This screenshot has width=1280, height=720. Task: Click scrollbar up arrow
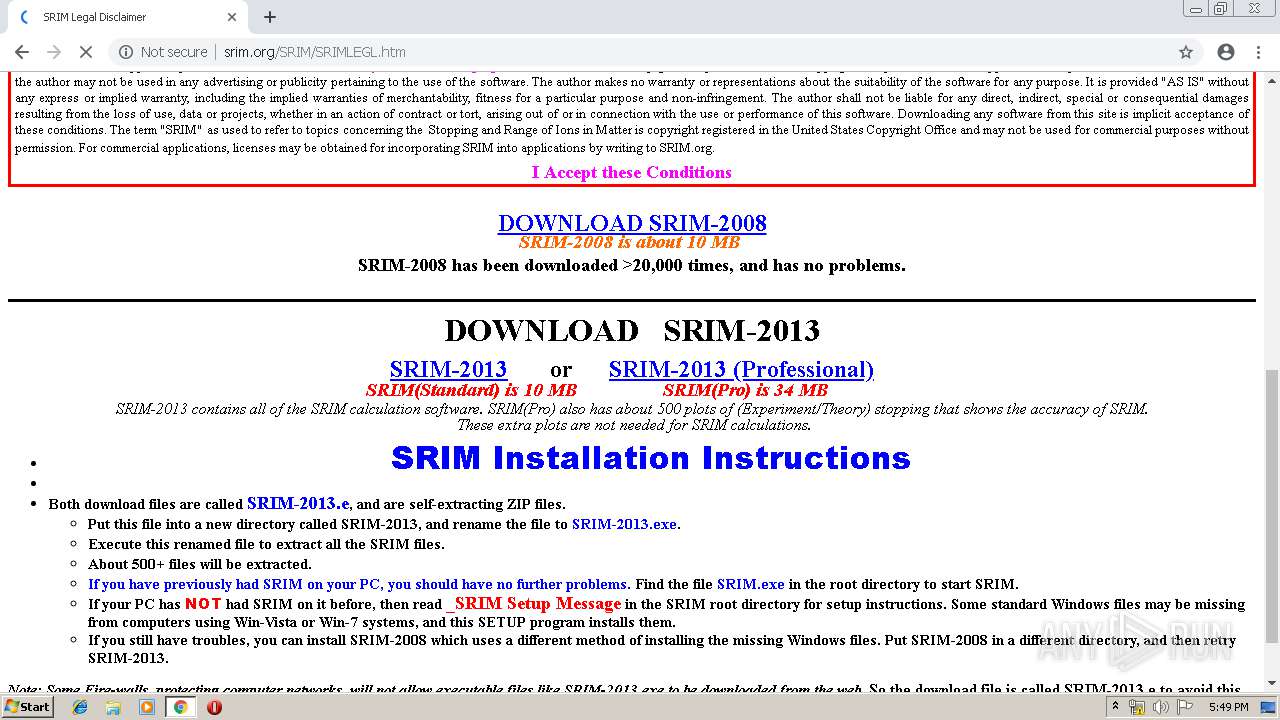pyautogui.click(x=1271, y=80)
